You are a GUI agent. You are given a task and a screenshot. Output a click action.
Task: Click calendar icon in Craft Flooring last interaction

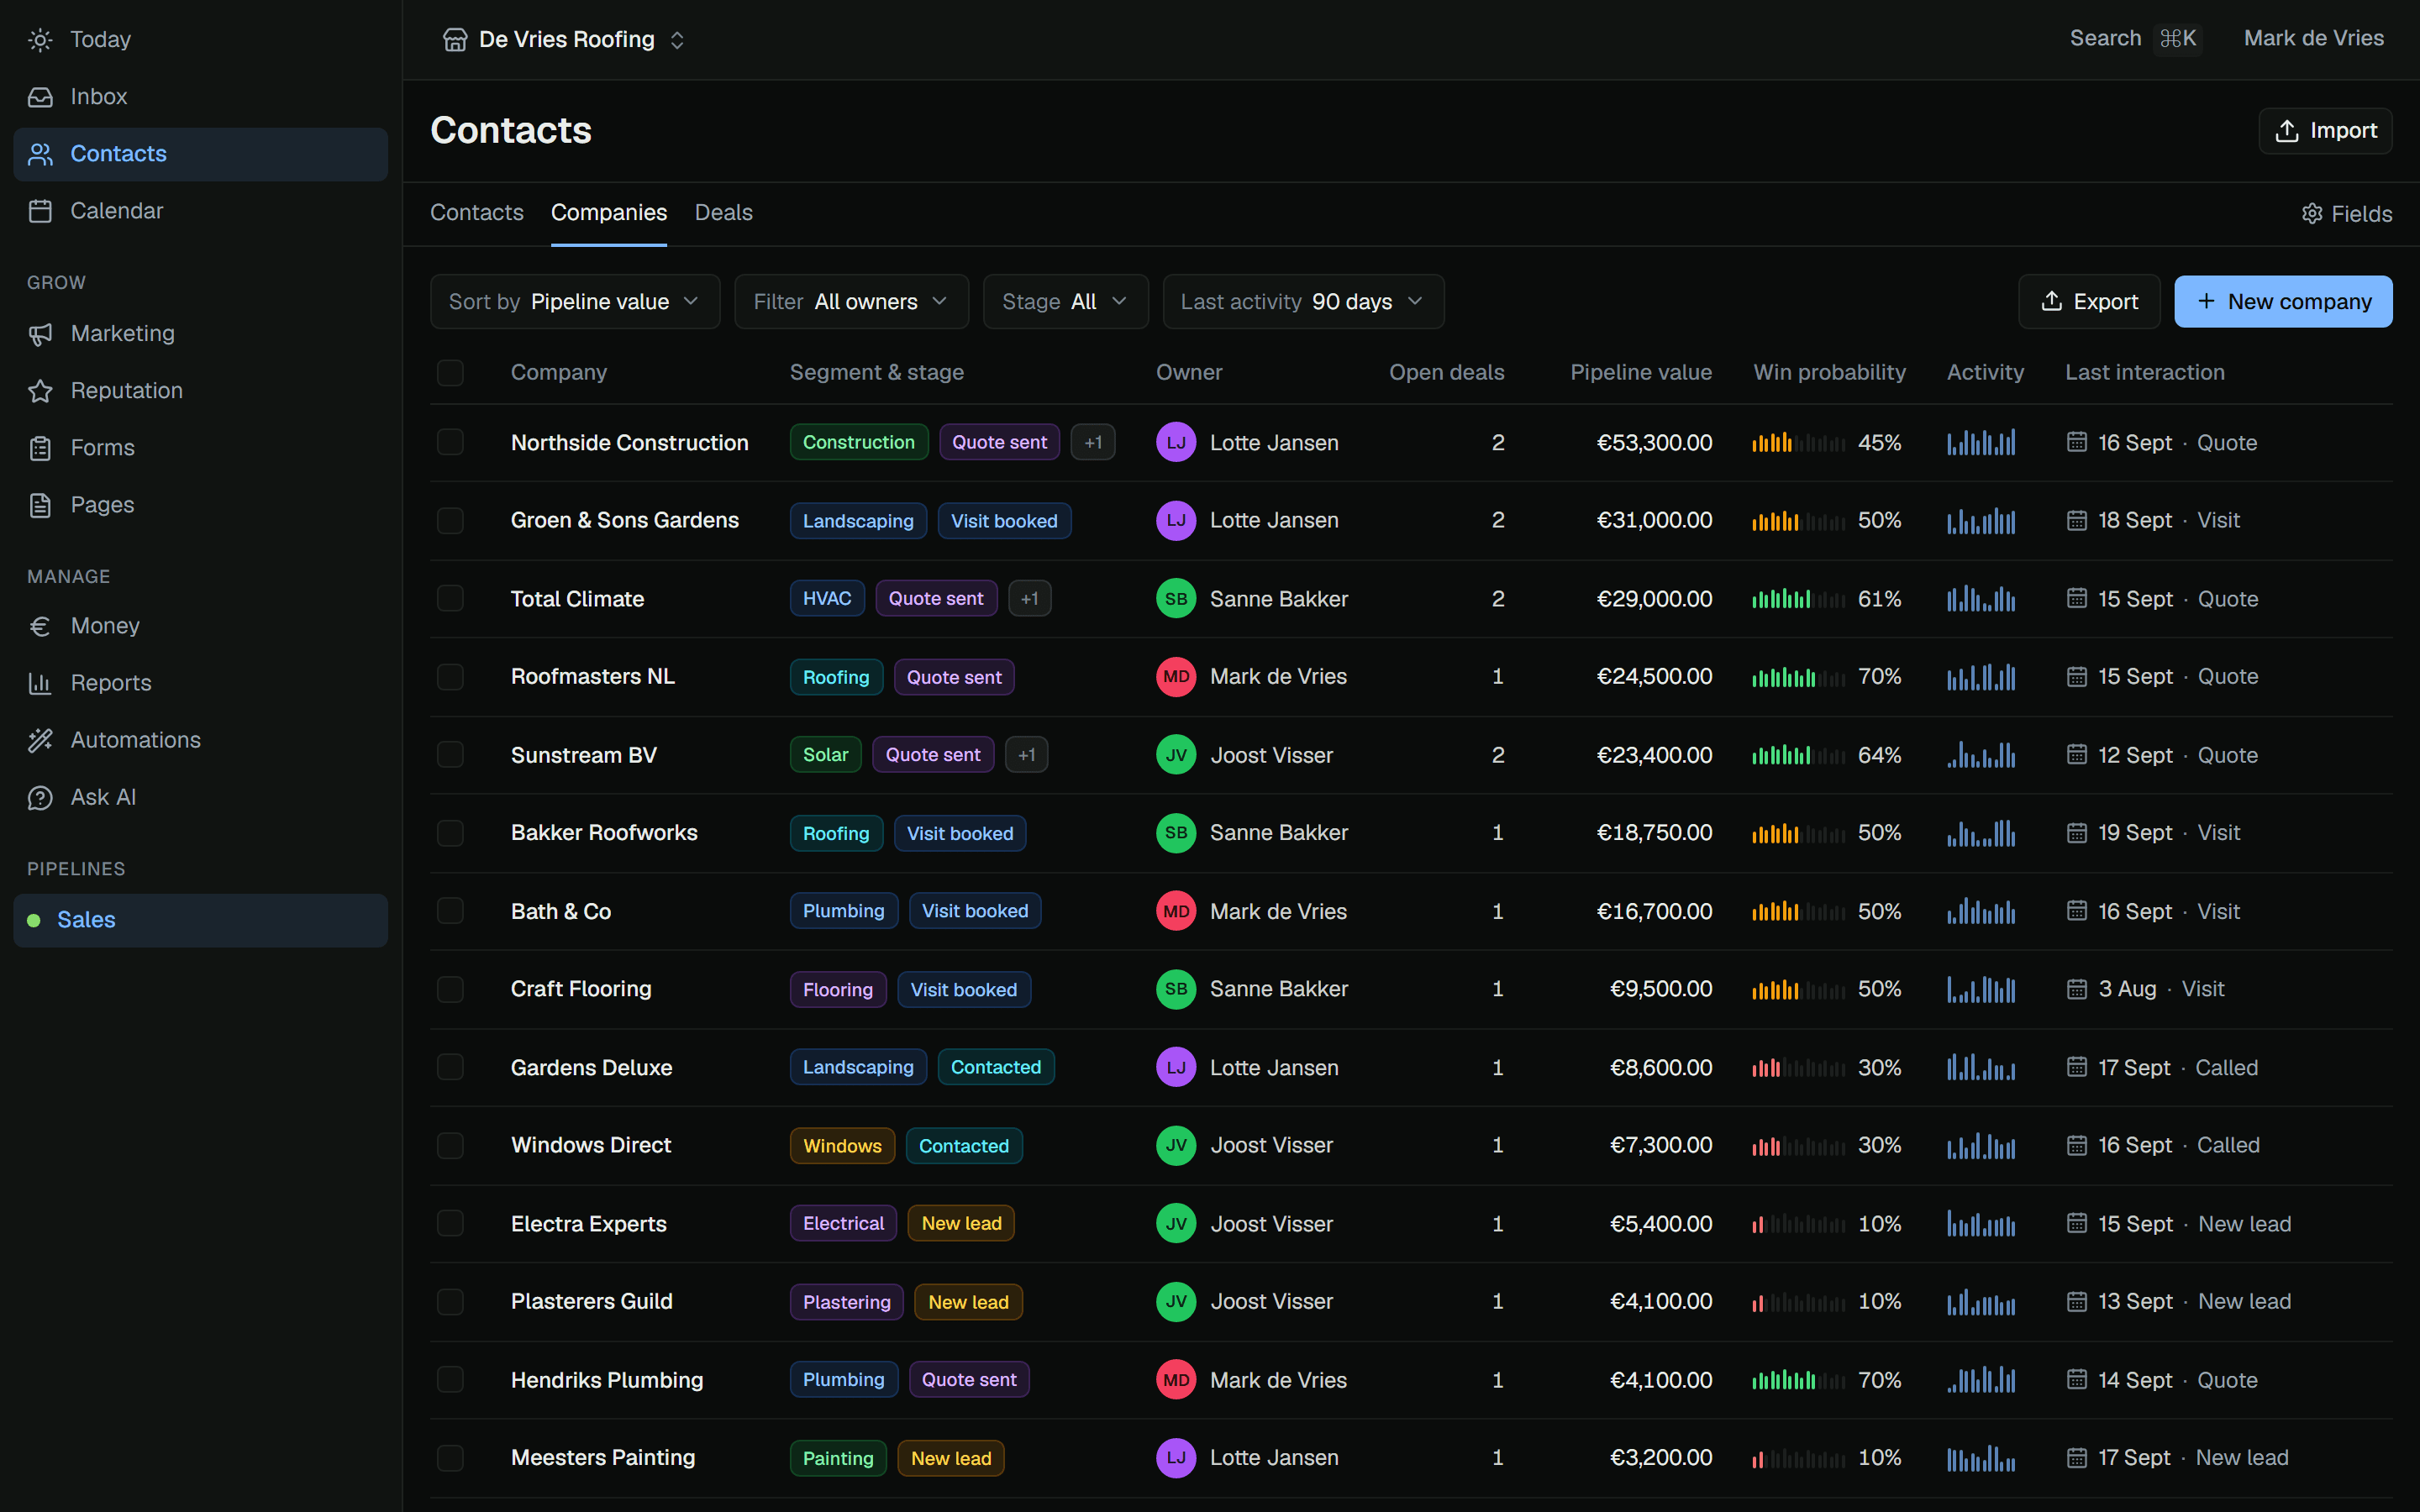[x=2077, y=989]
